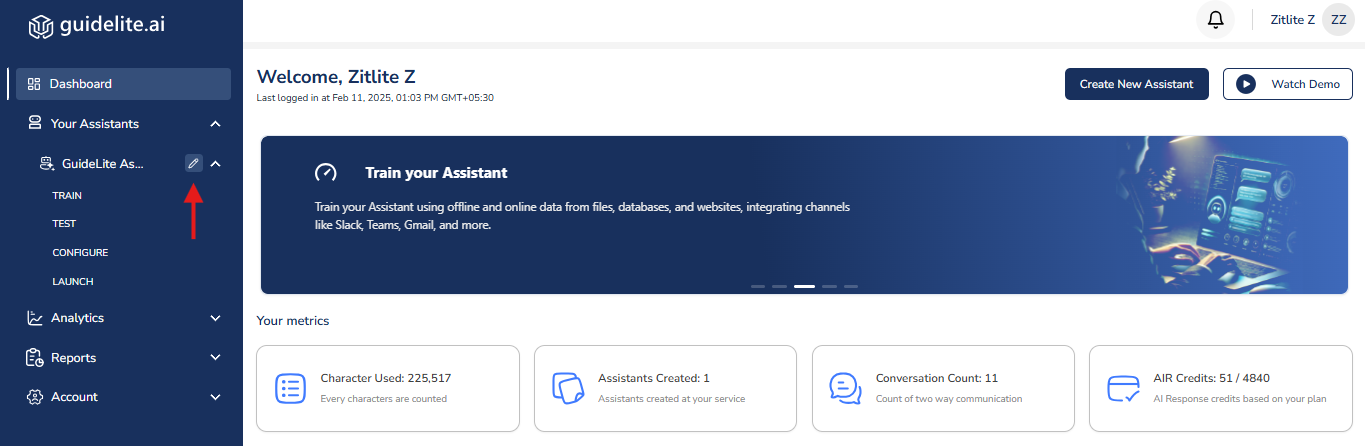Screen dimensions: 1365x446
Task: Click the Train your Assistant gauge icon
Action: [x=326, y=172]
